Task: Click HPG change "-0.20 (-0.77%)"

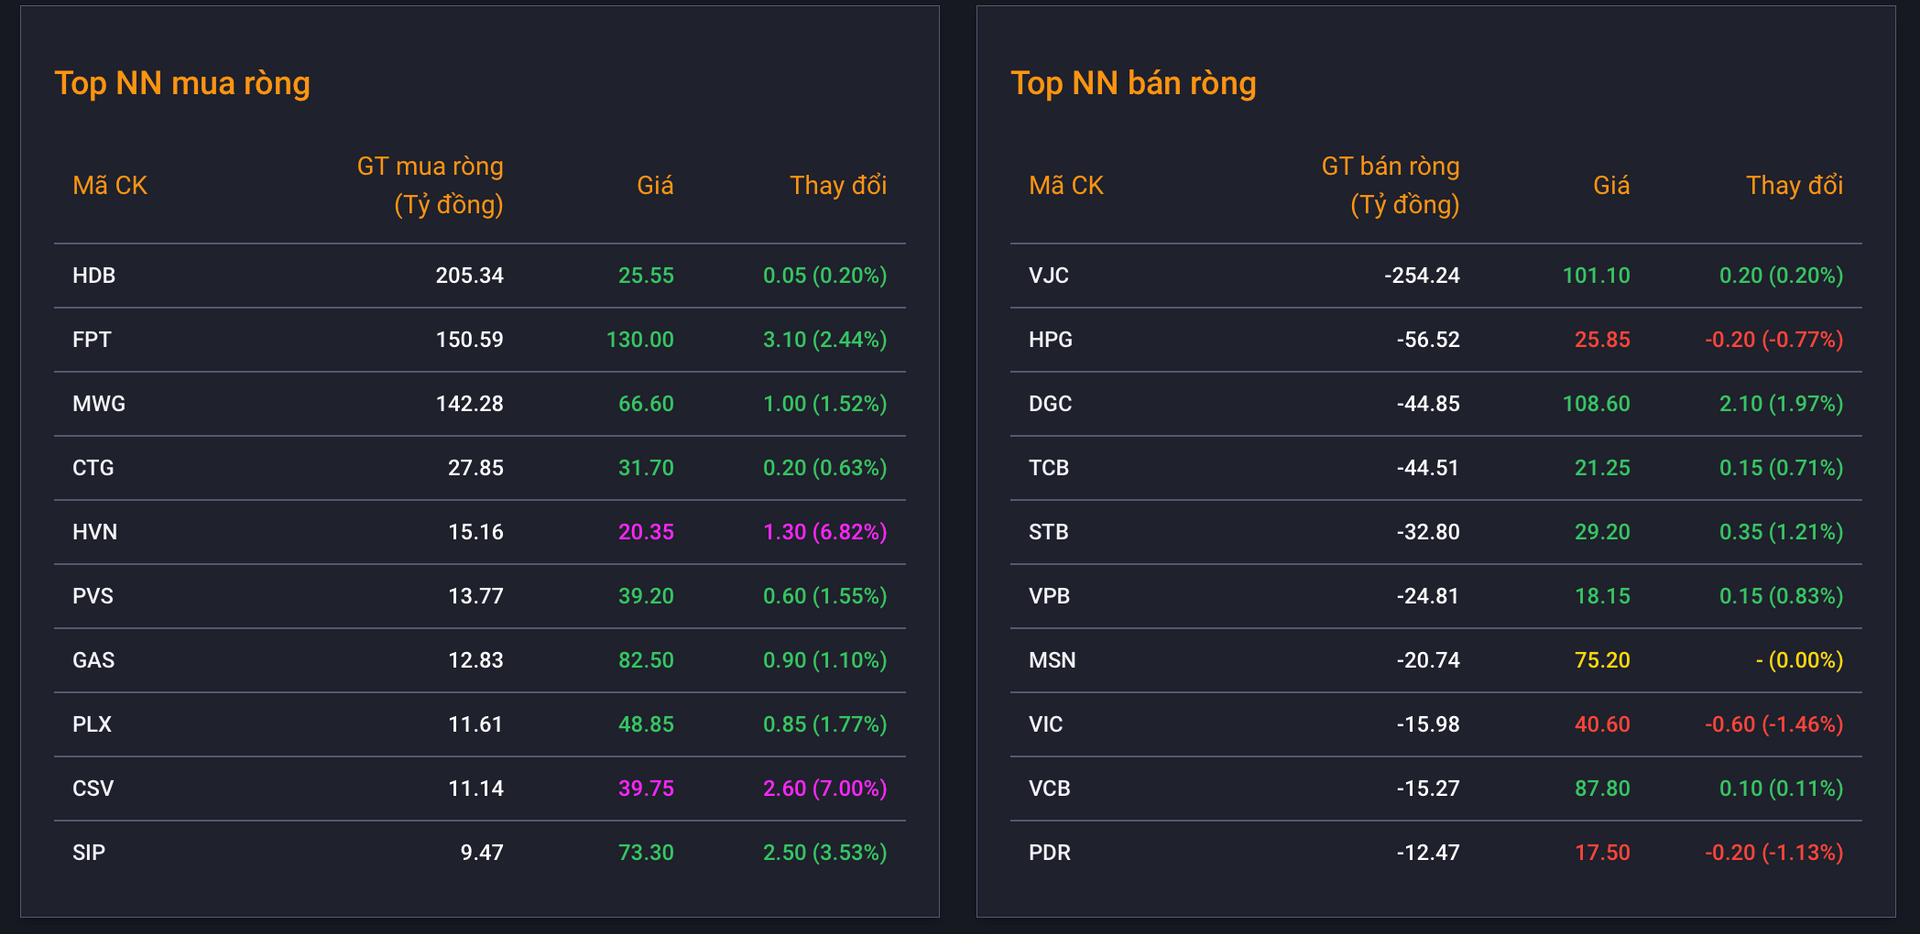Action: (x=1774, y=339)
